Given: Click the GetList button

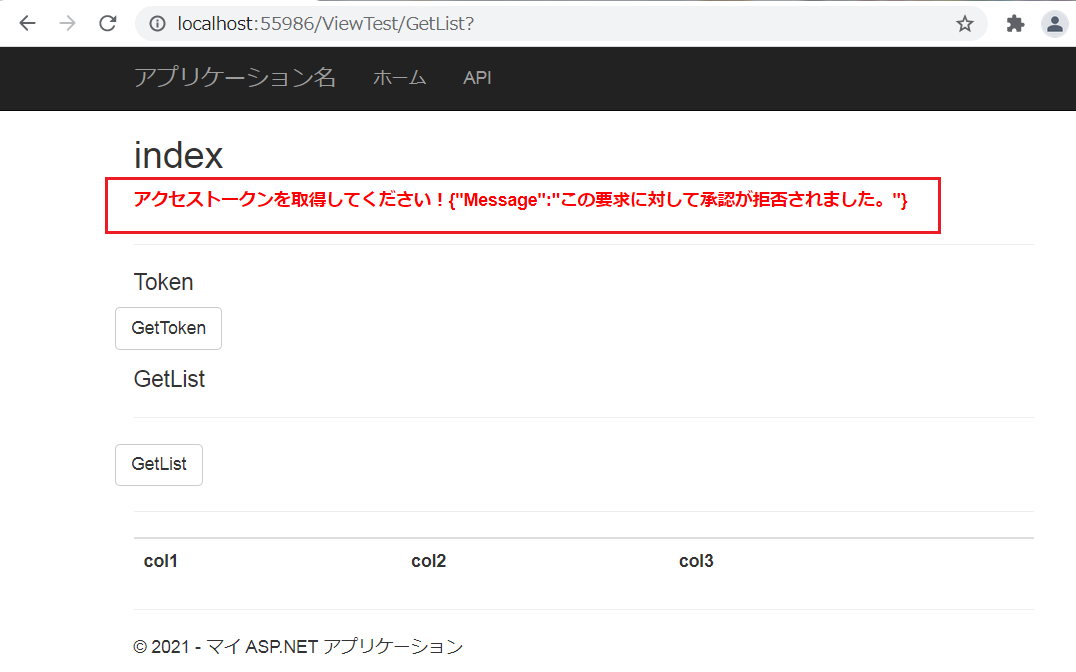Looking at the screenshot, I should click(158, 464).
